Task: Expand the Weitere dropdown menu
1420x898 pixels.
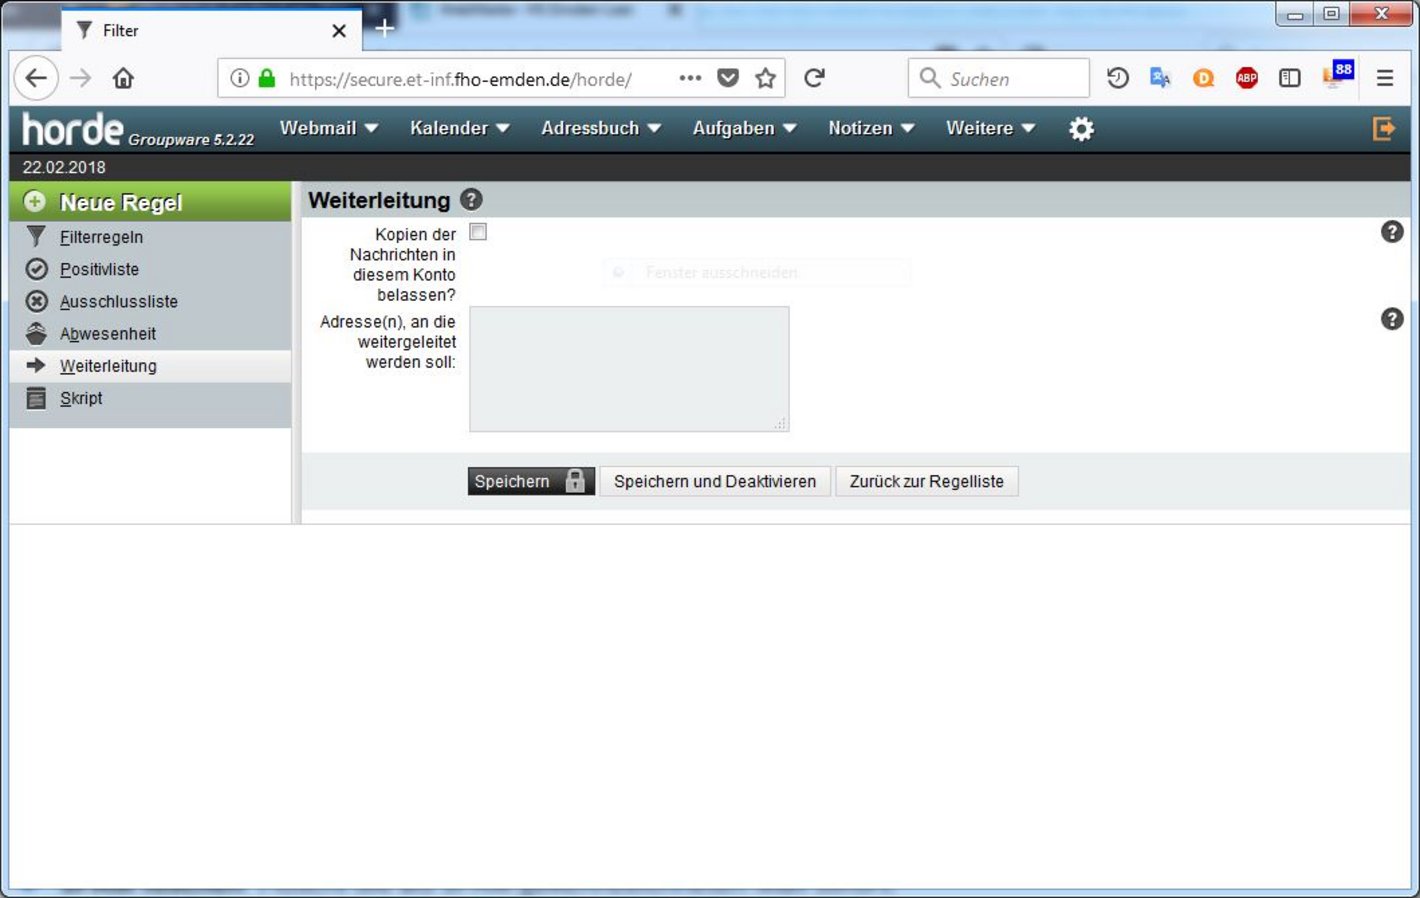Action: click(991, 128)
